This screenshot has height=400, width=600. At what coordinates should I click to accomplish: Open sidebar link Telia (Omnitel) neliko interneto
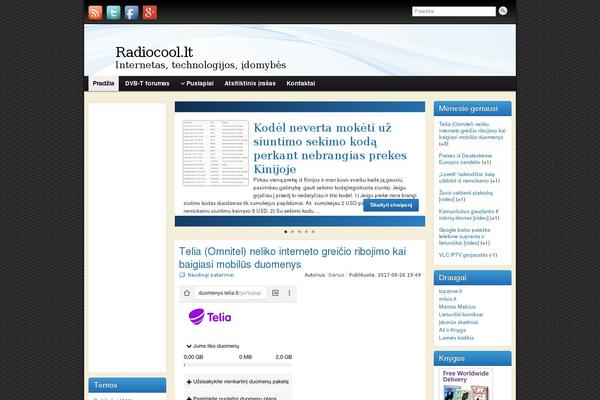tap(472, 131)
